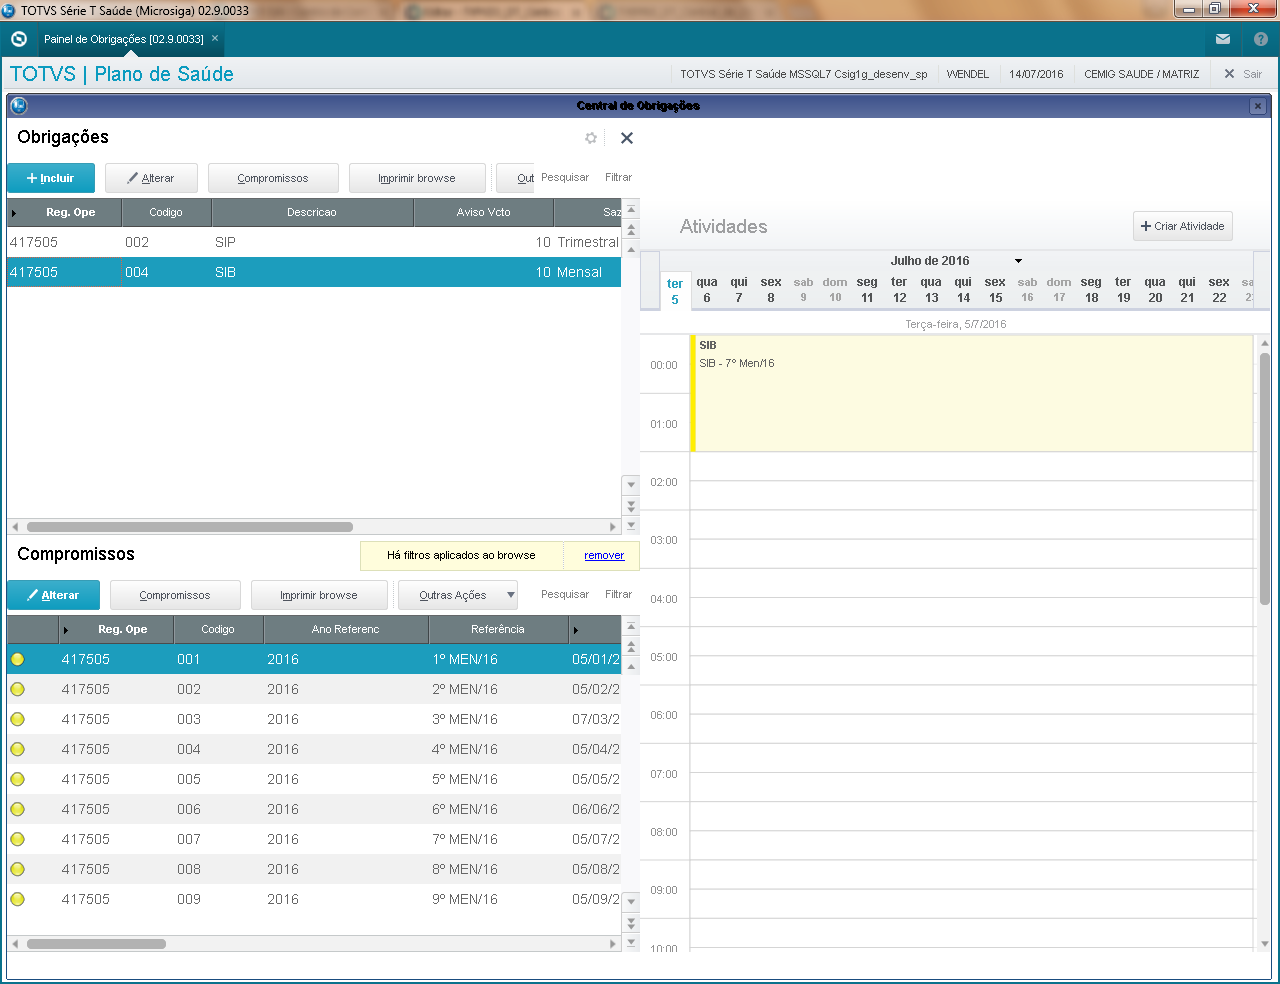This screenshot has width=1280, height=984.
Task: Open the Julho de 2016 month dropdown
Action: [x=1018, y=261]
